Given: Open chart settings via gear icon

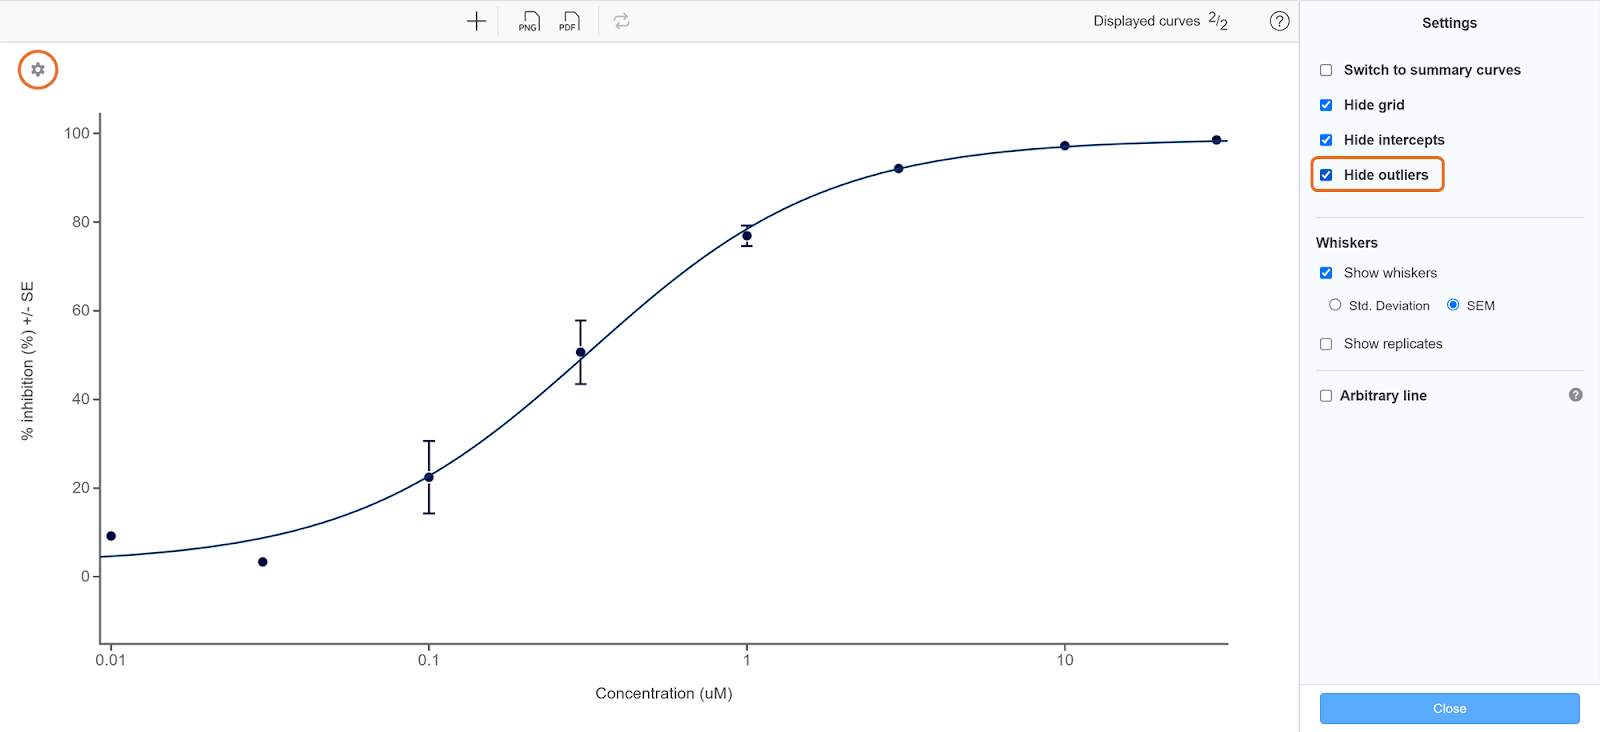Looking at the screenshot, I should 38,70.
